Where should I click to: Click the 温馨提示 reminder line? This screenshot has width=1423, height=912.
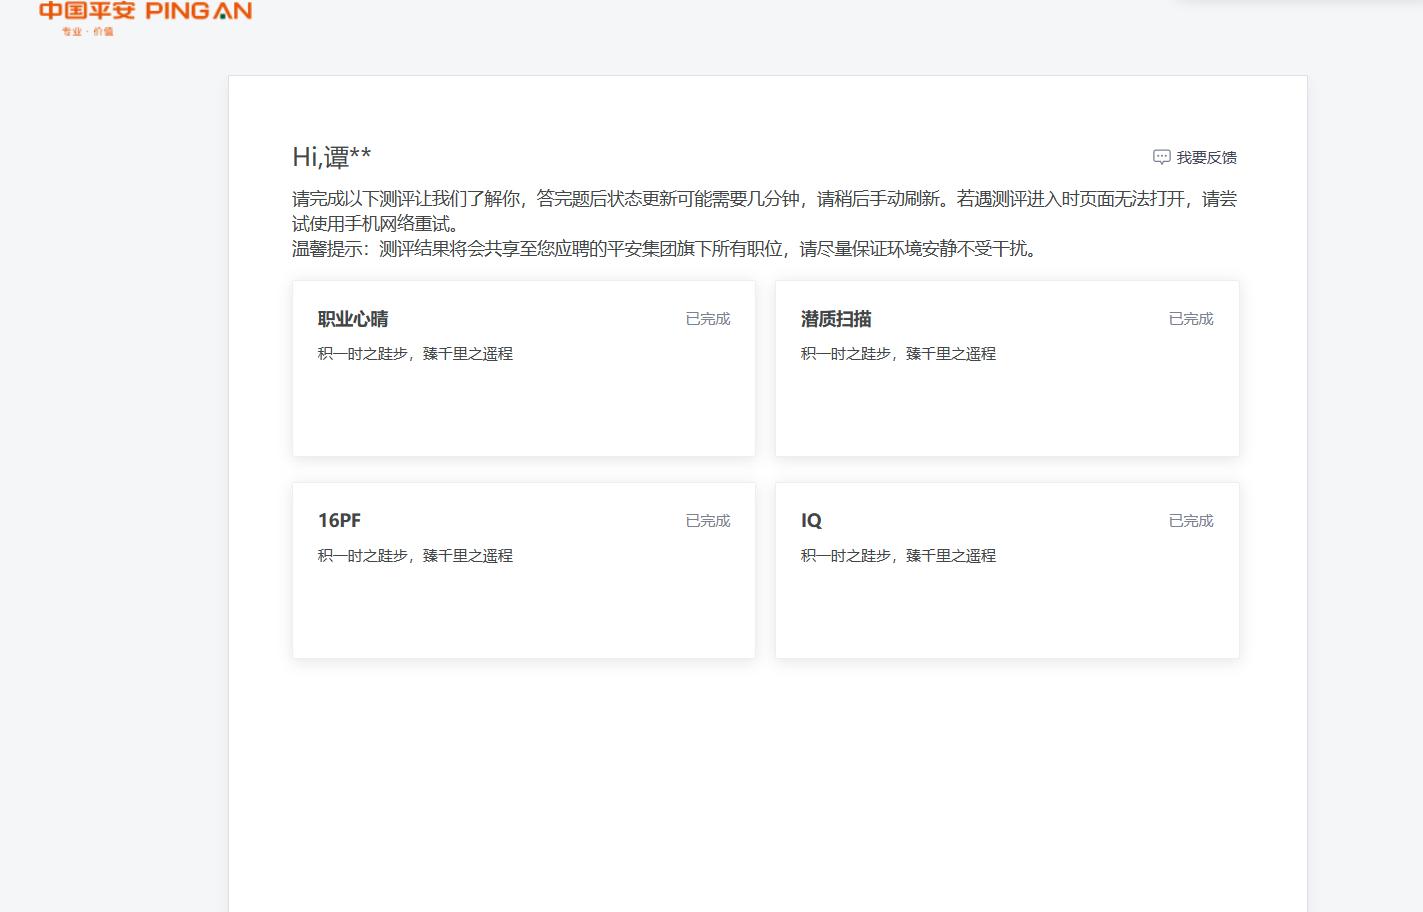click(x=663, y=250)
